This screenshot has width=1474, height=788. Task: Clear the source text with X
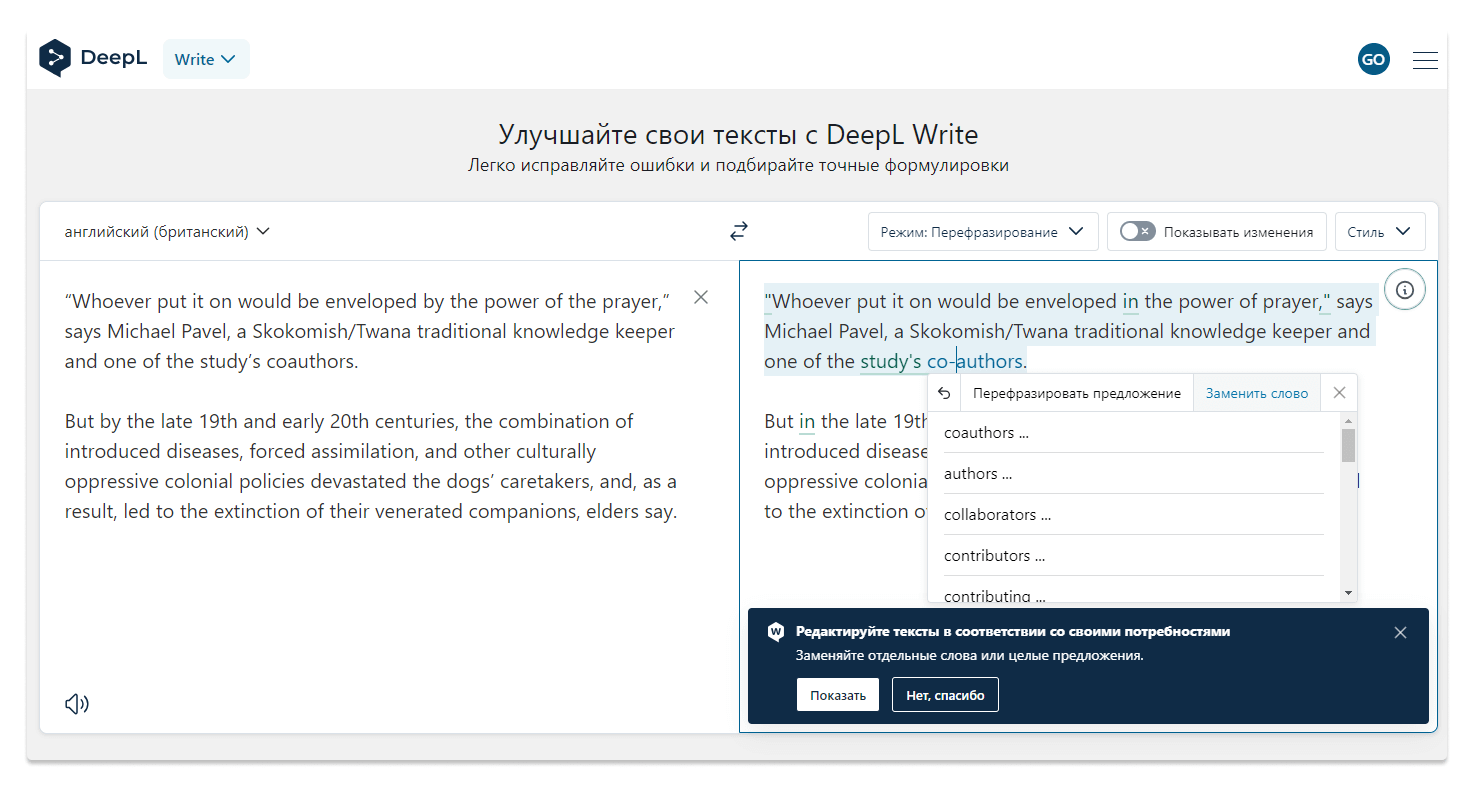click(x=701, y=297)
